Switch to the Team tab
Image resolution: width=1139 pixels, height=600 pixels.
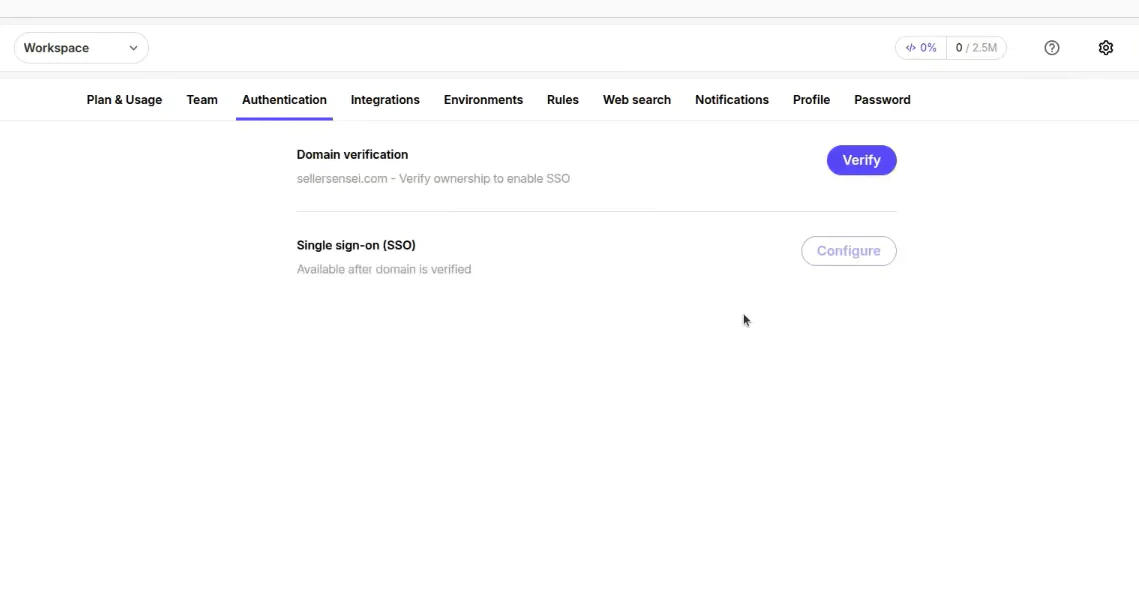coord(202,100)
